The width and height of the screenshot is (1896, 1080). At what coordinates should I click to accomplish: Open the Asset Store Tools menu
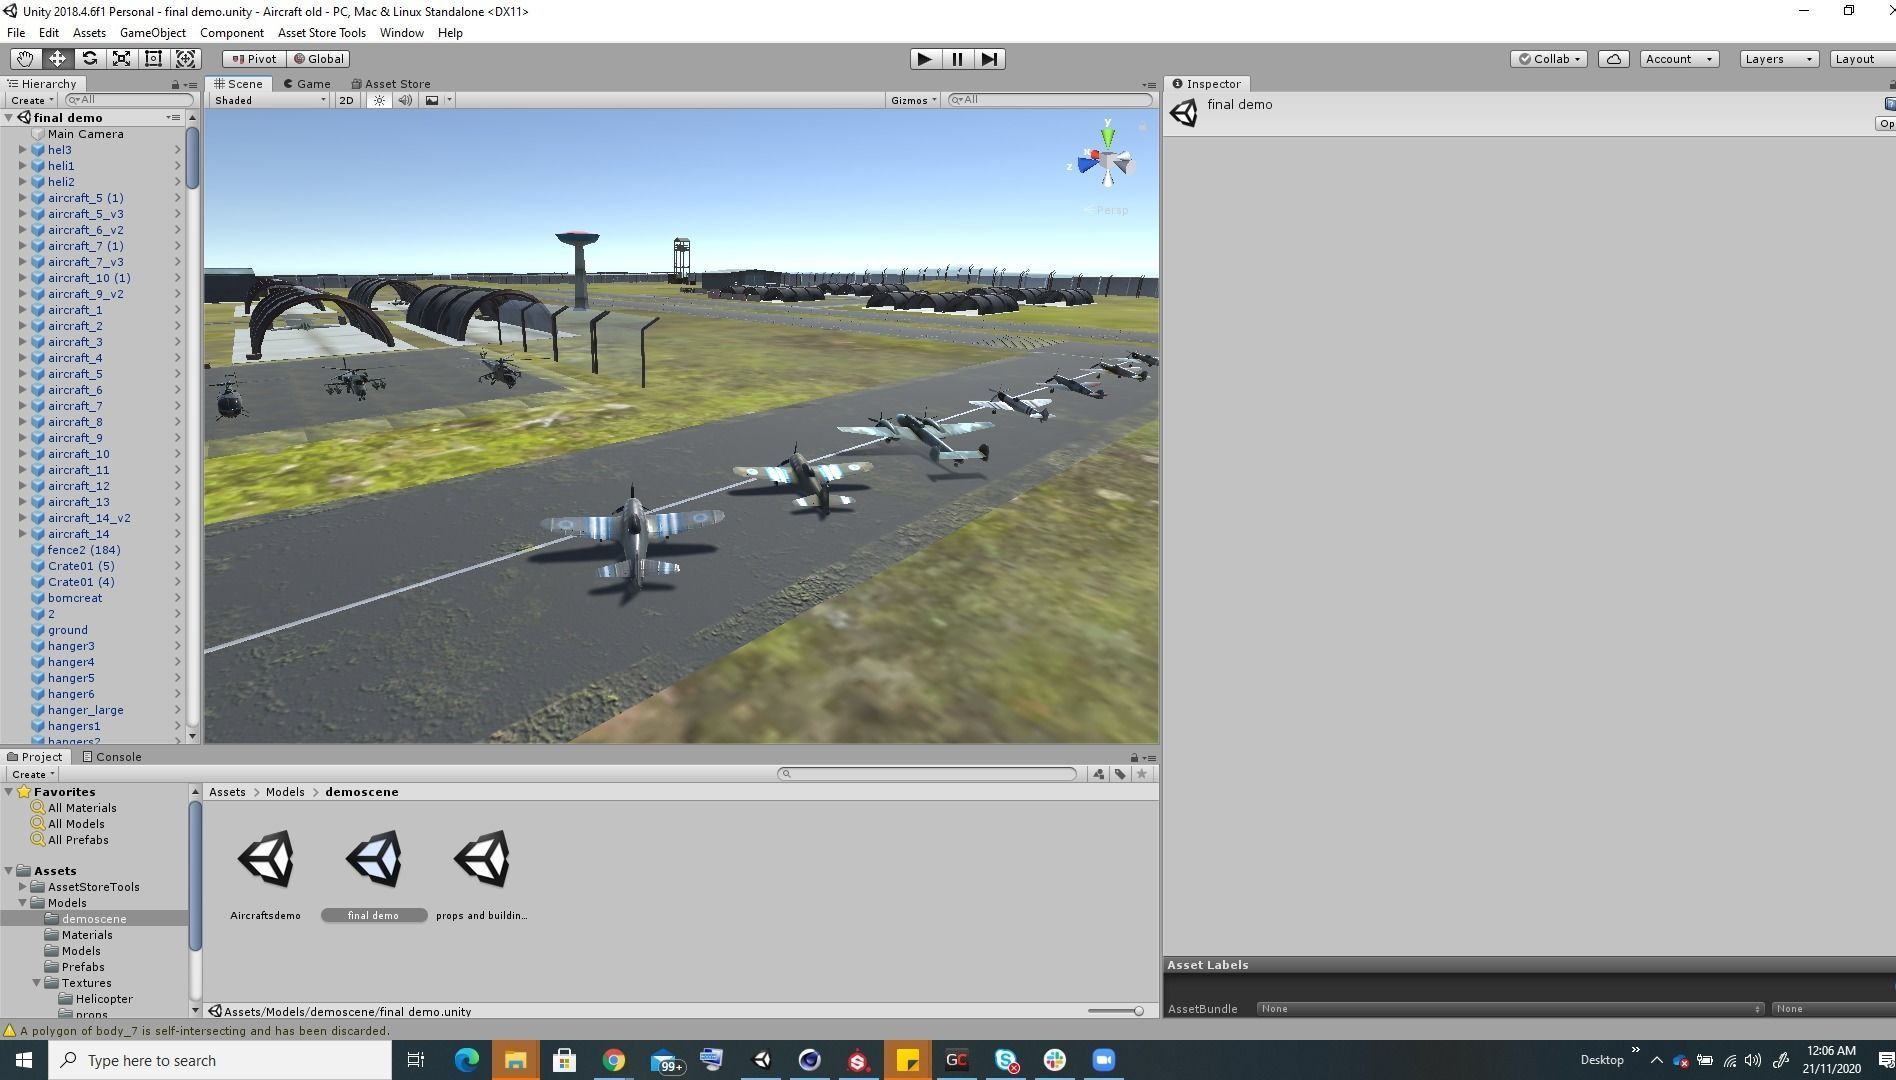click(x=322, y=33)
